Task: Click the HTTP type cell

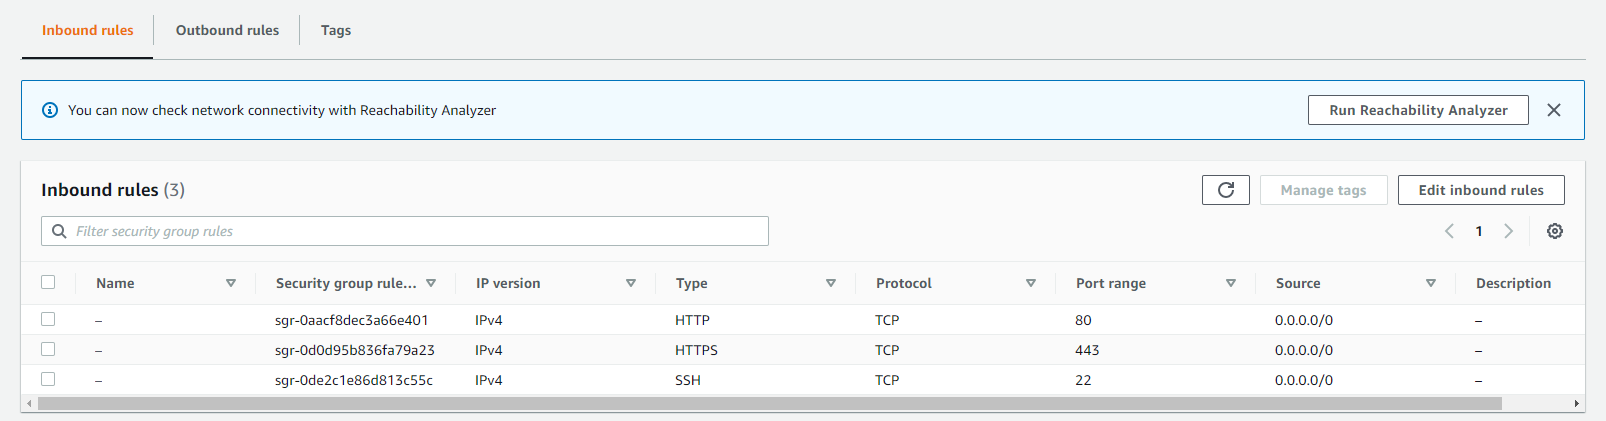Action: click(x=692, y=320)
